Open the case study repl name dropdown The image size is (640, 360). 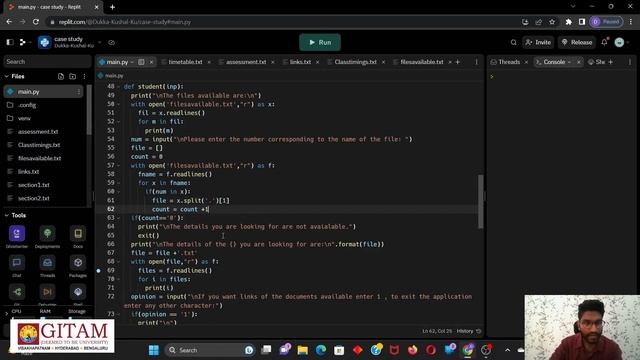tap(100, 42)
